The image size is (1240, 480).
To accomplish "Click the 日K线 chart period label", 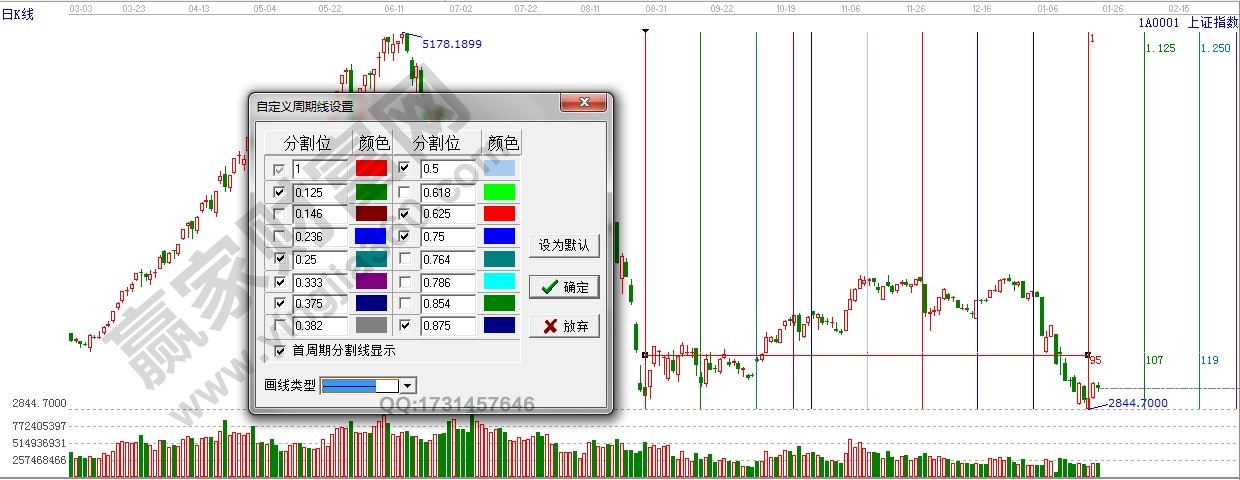I will (x=17, y=15).
